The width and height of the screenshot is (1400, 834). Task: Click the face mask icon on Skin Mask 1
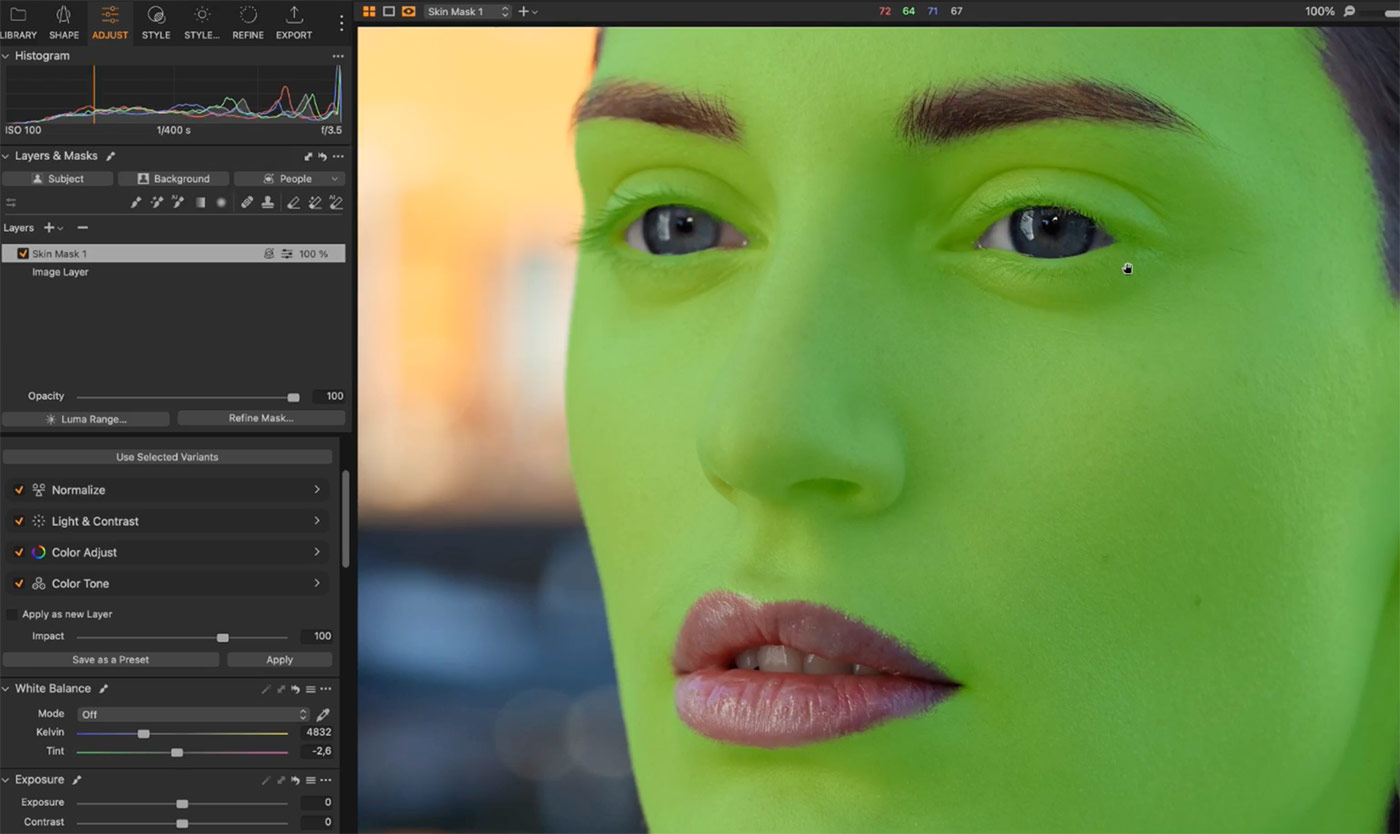(269, 254)
